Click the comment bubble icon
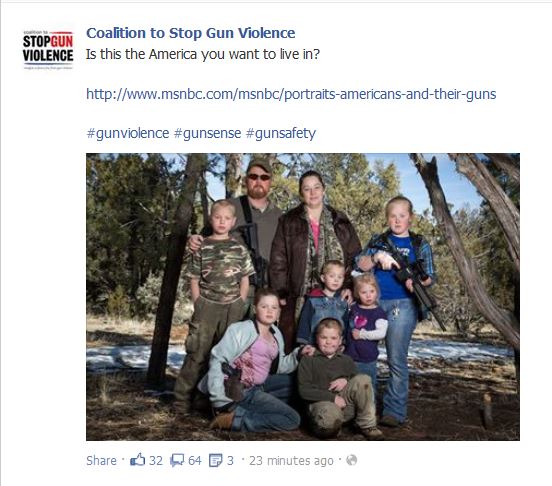The width and height of the screenshot is (552, 486). tap(177, 460)
